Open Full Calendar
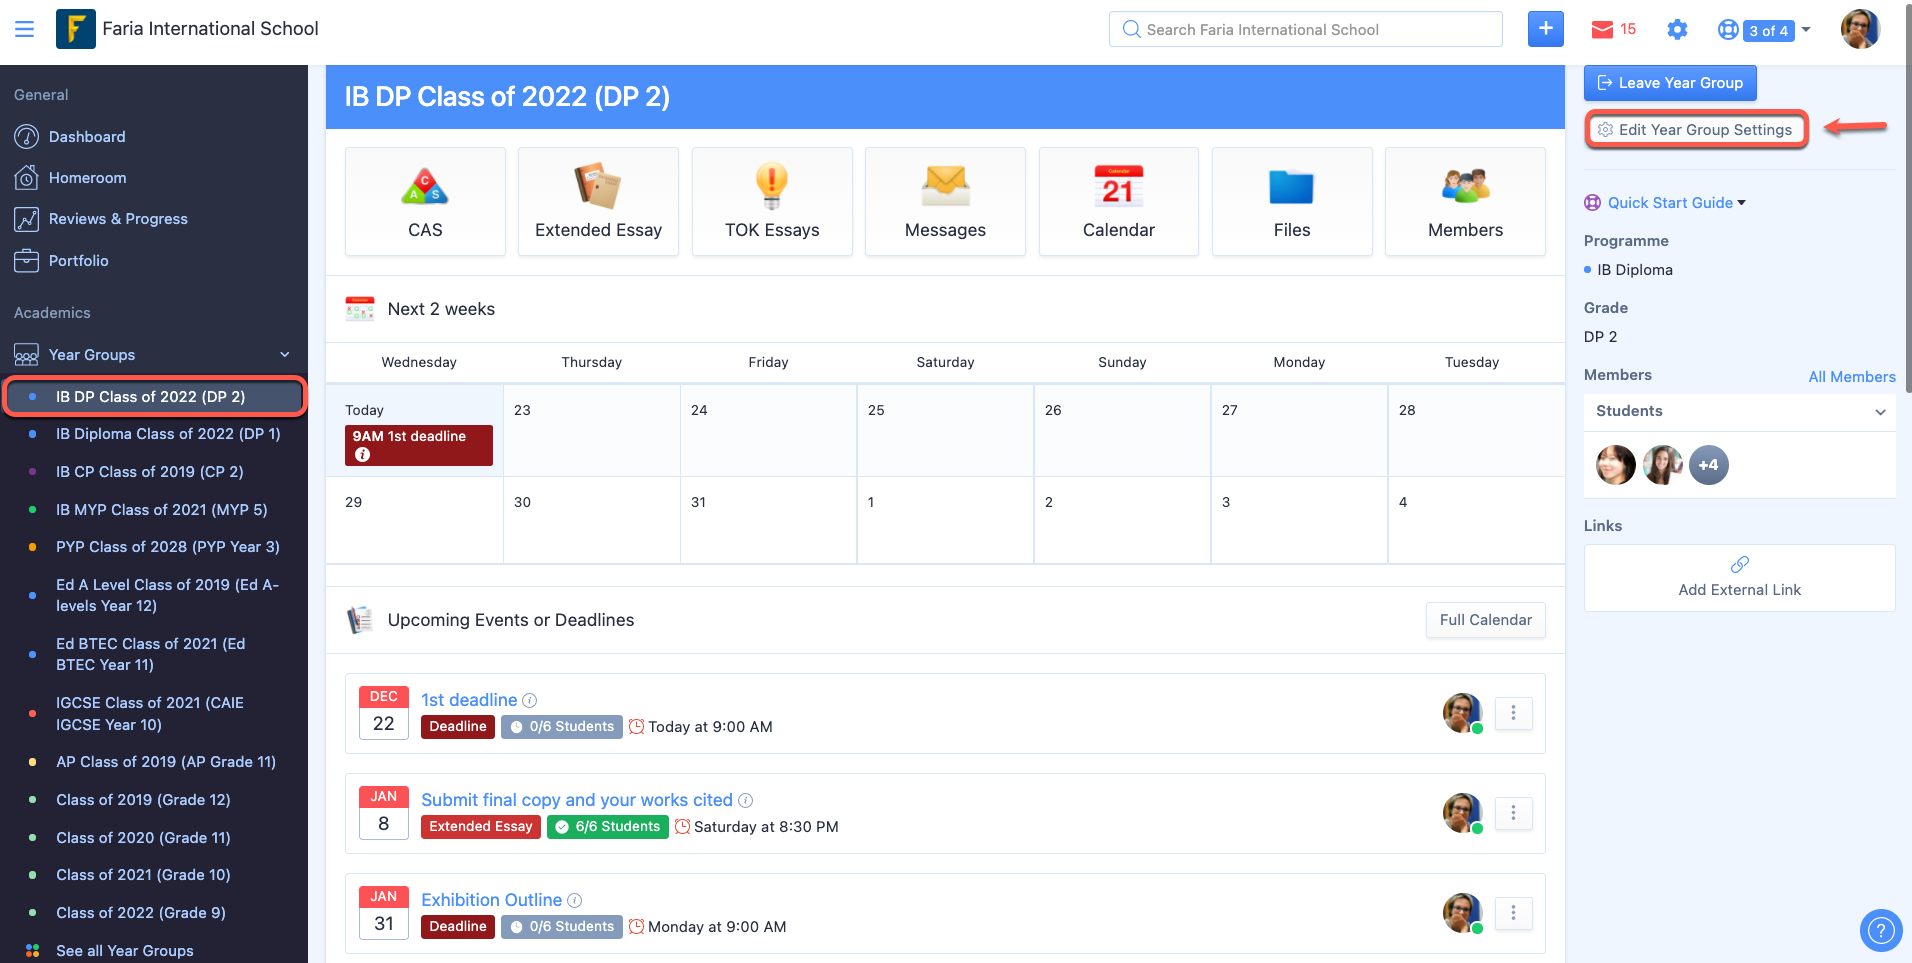 pos(1485,620)
